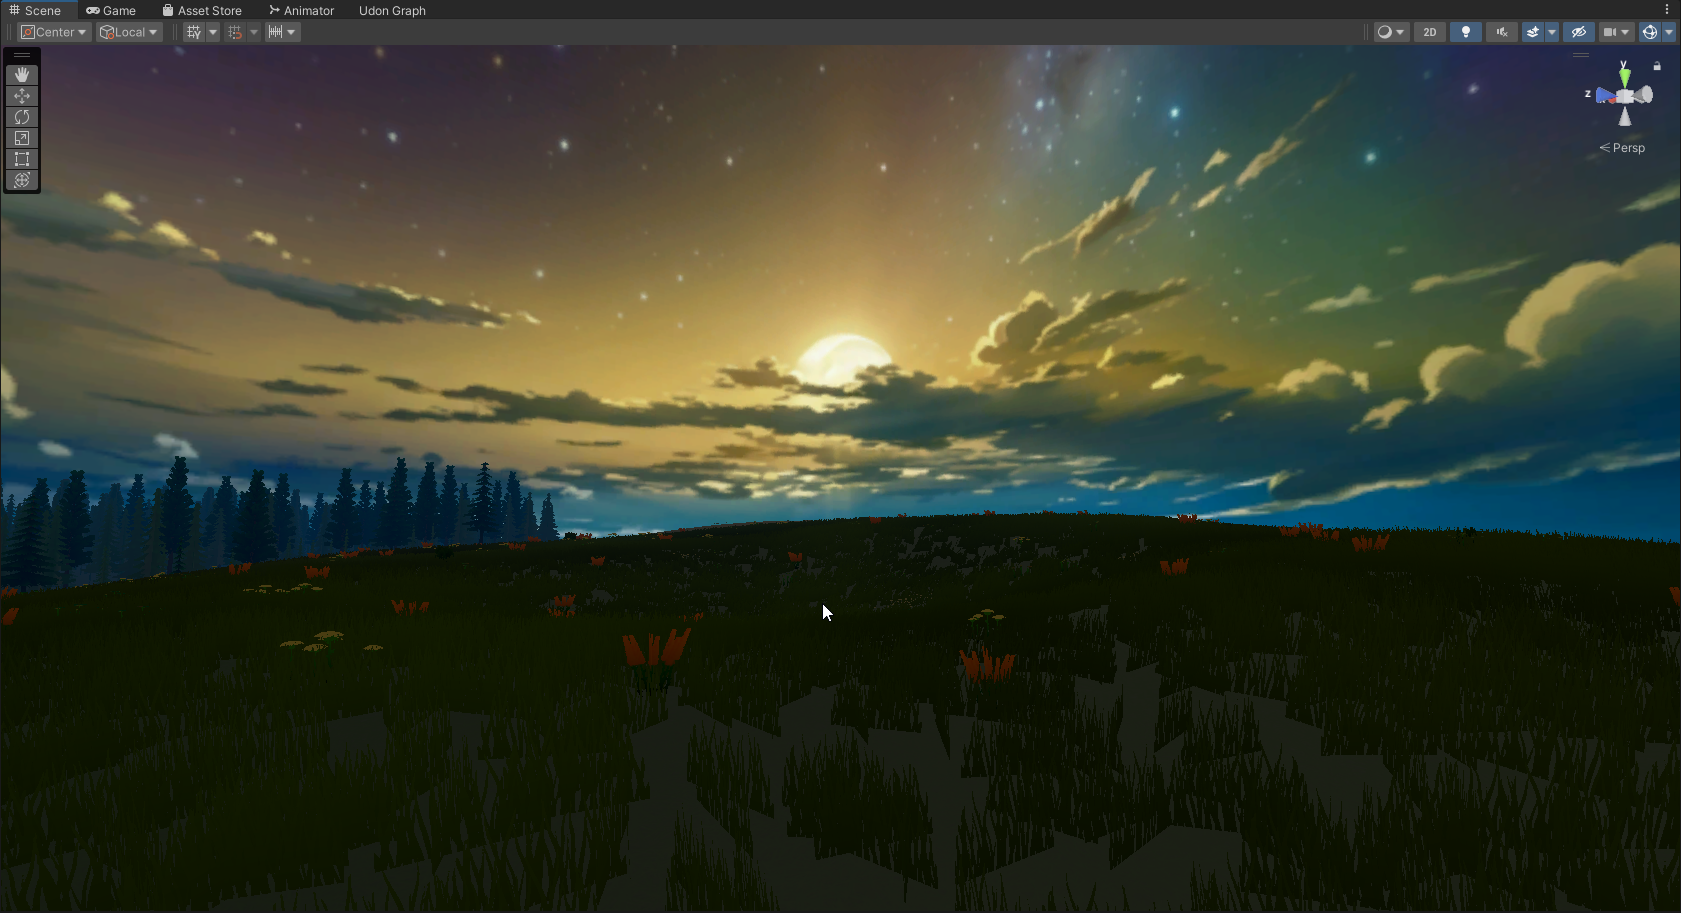Select the Transform tool
This screenshot has width=1681, height=913.
[22, 180]
